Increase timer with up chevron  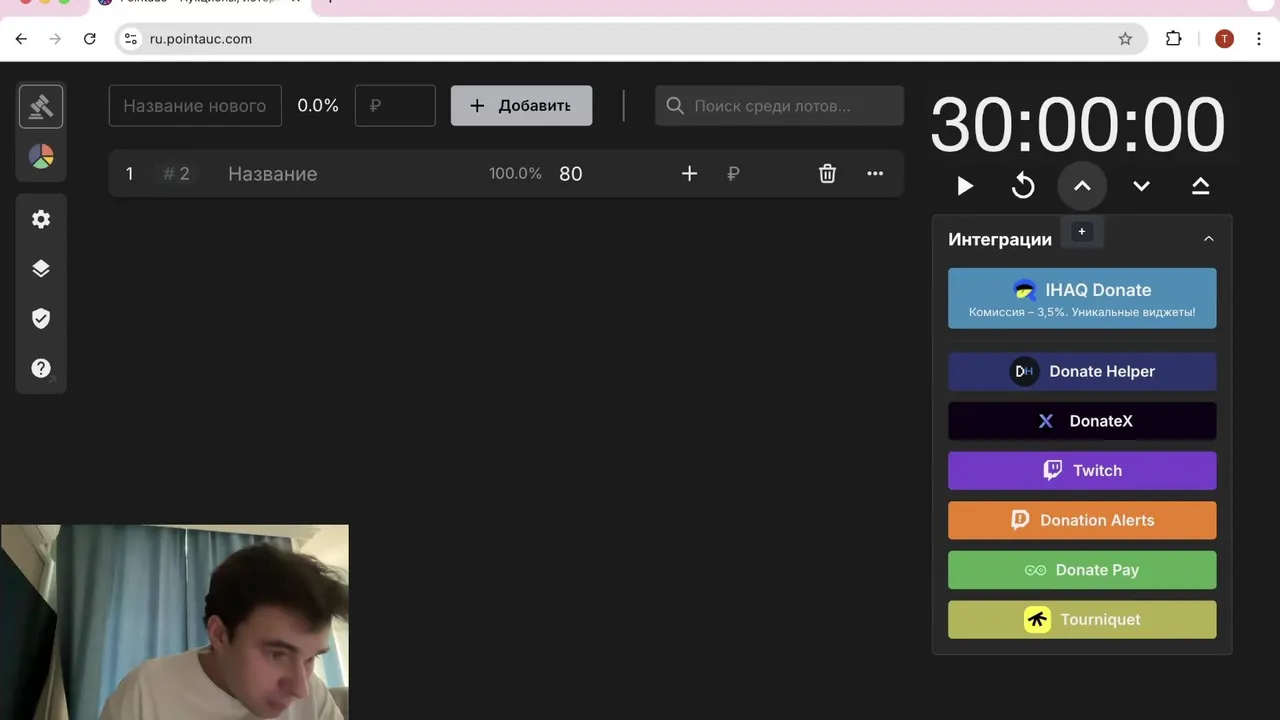(1082, 186)
